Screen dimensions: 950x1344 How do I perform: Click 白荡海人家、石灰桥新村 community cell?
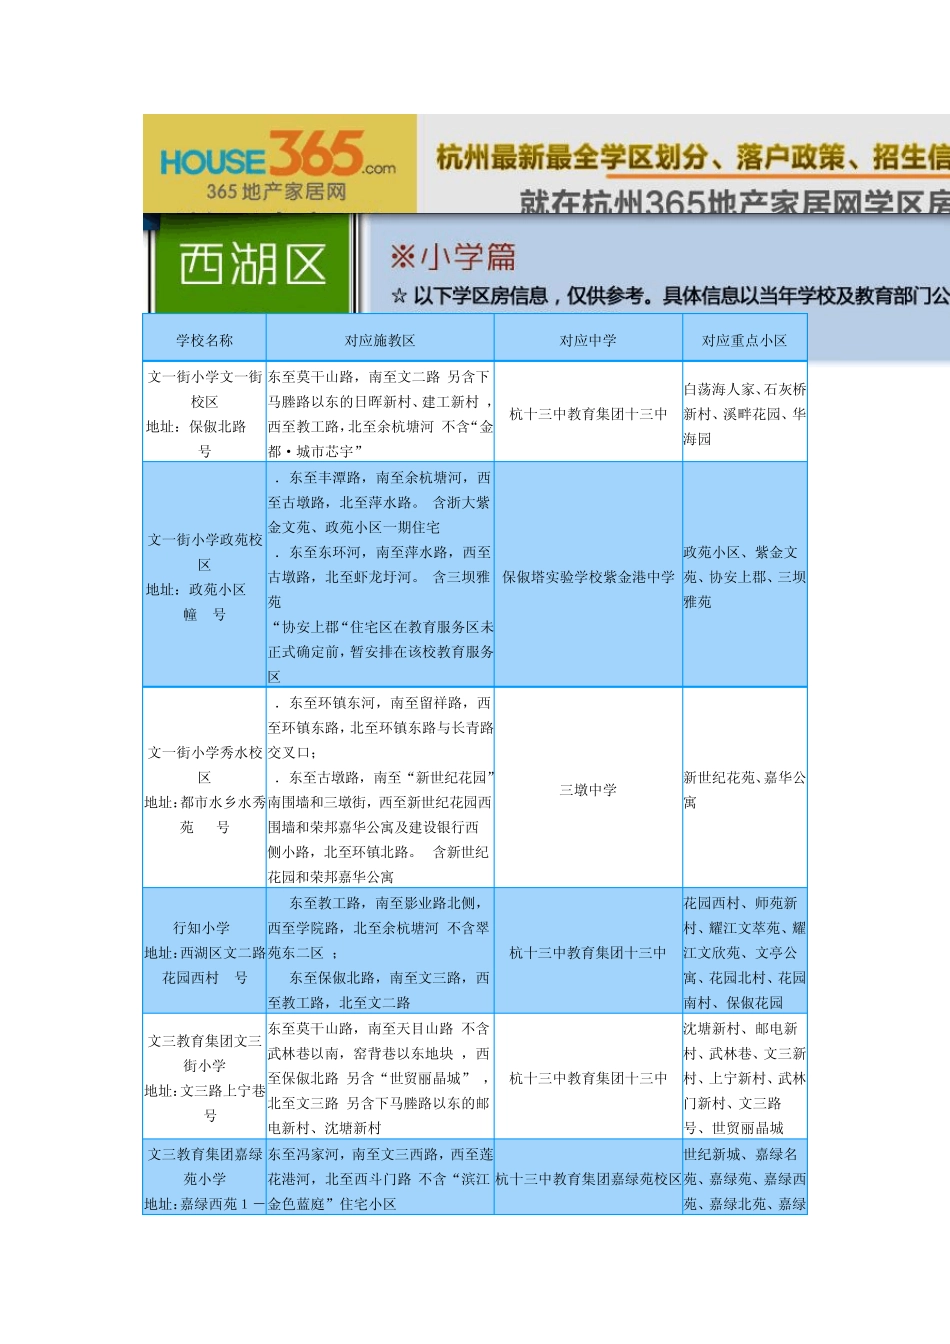tap(745, 413)
